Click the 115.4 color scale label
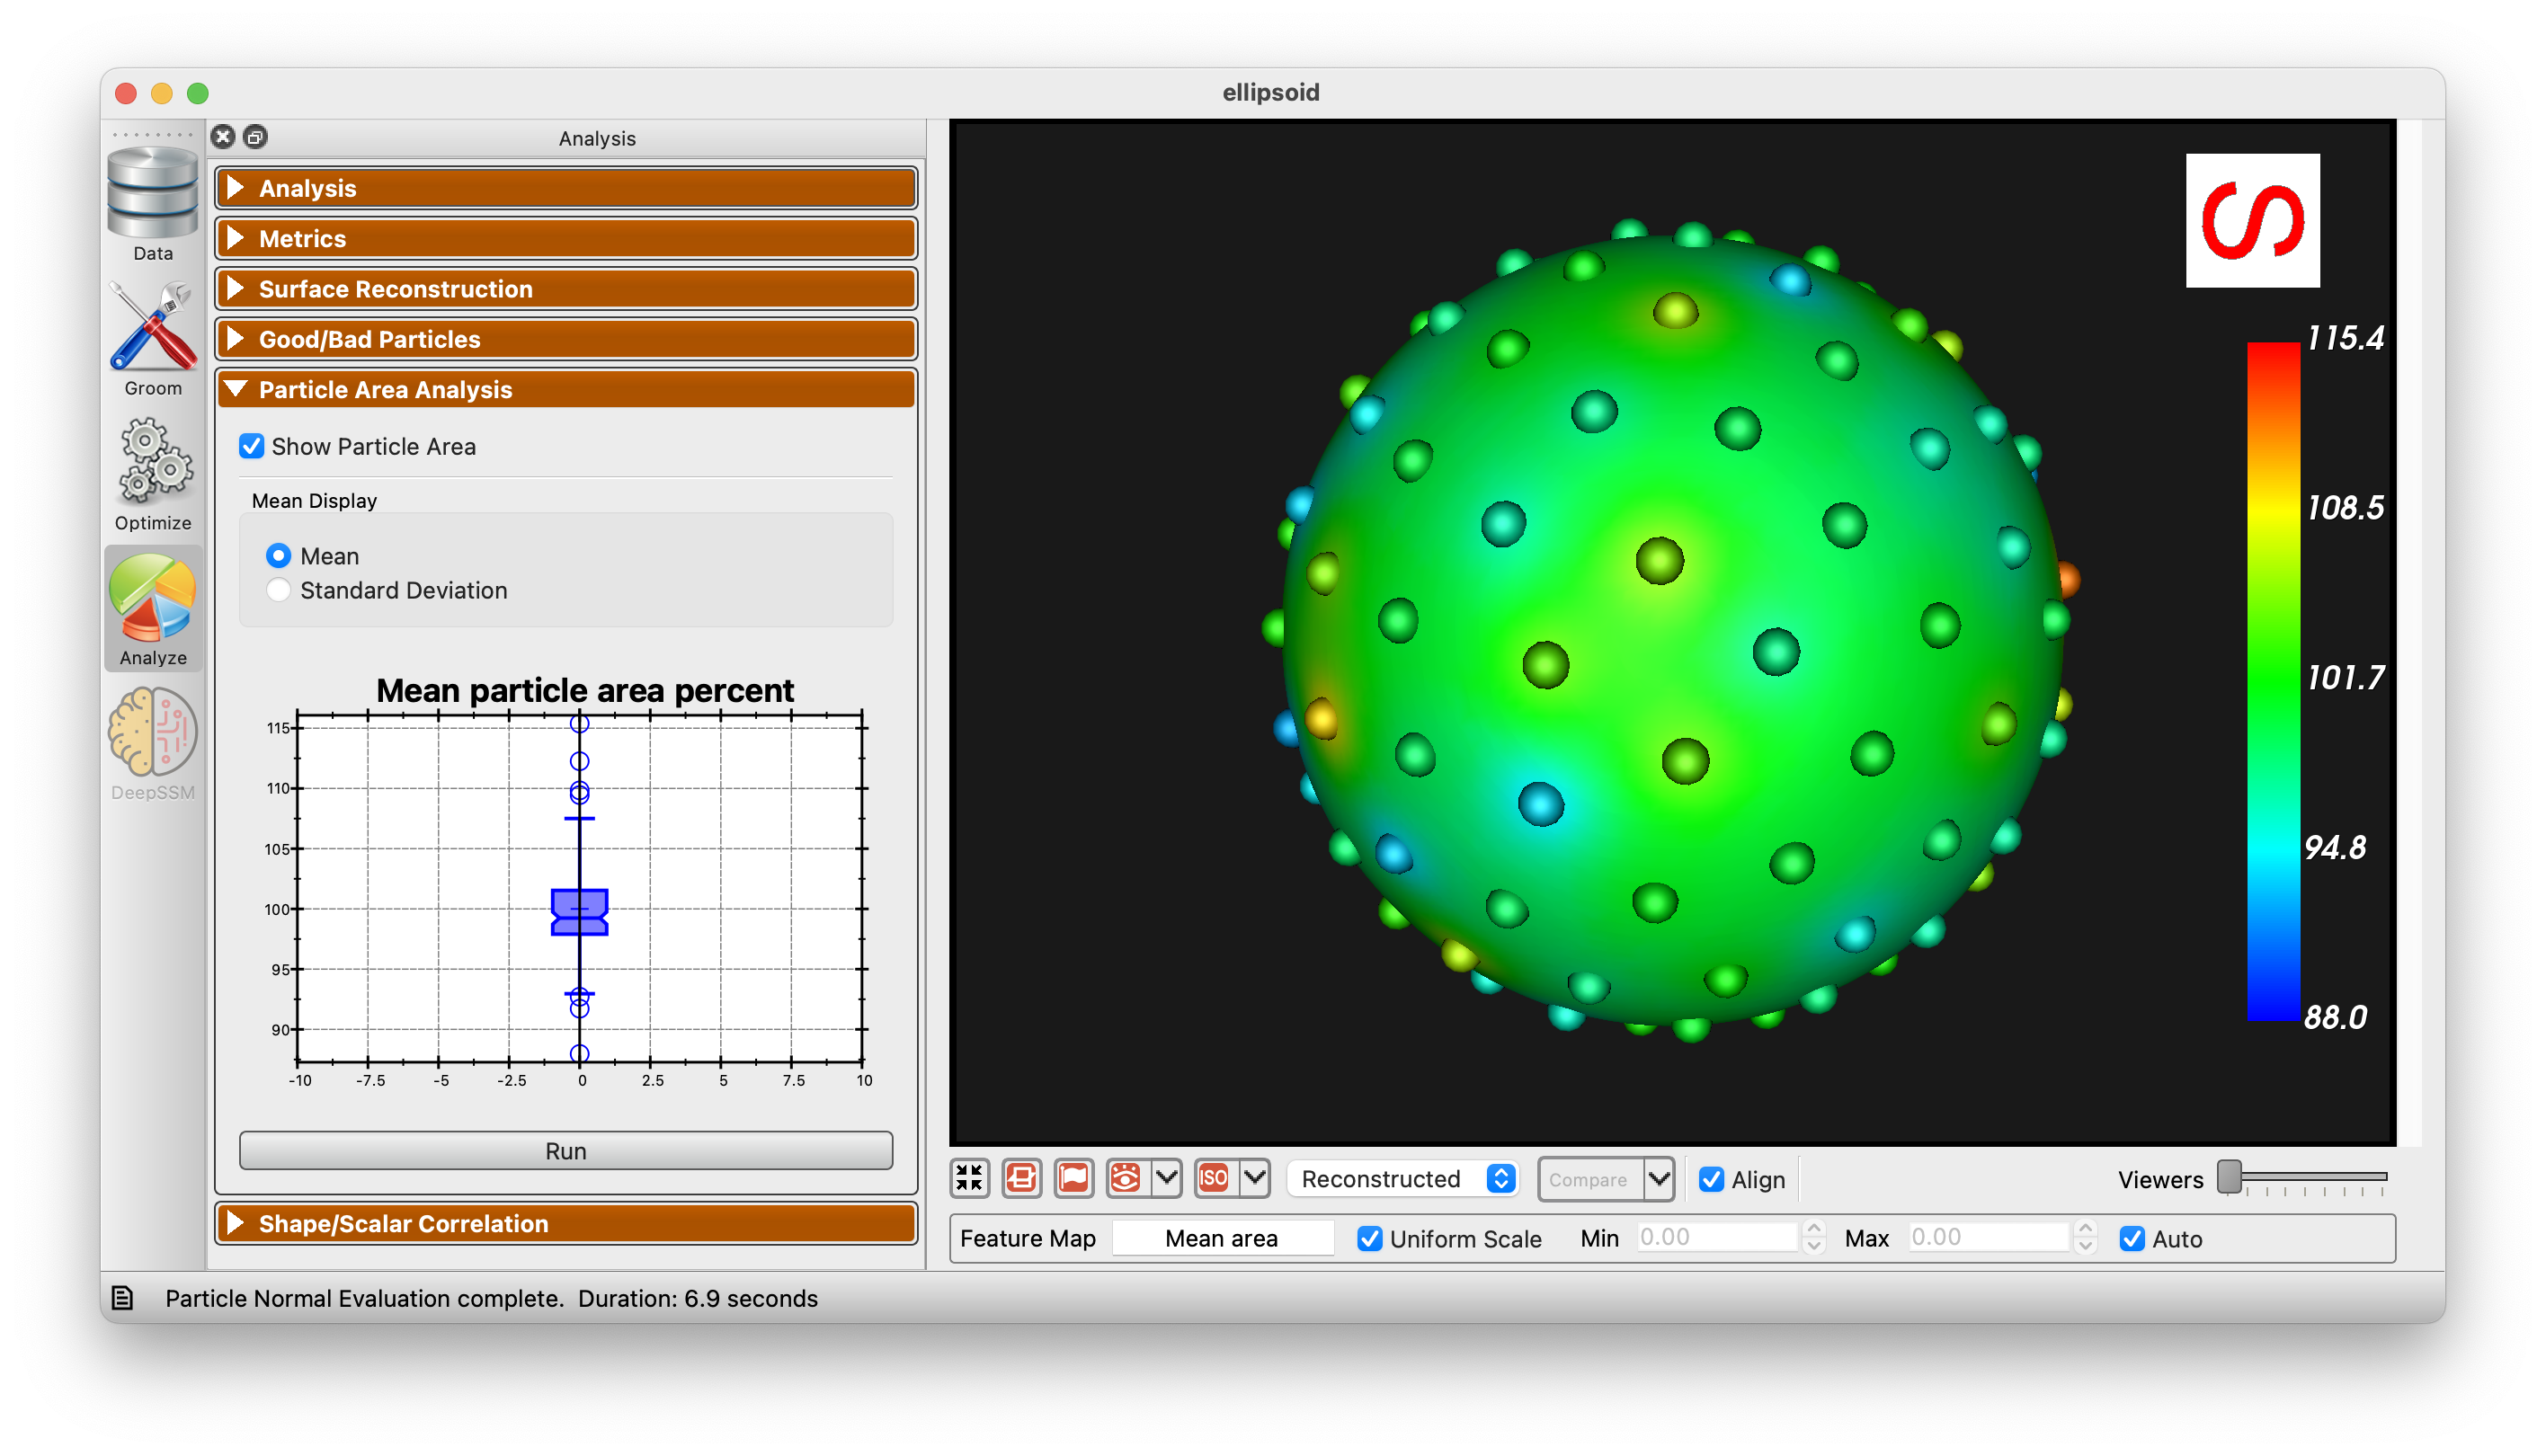The height and width of the screenshot is (1456, 2546). (x=2345, y=338)
